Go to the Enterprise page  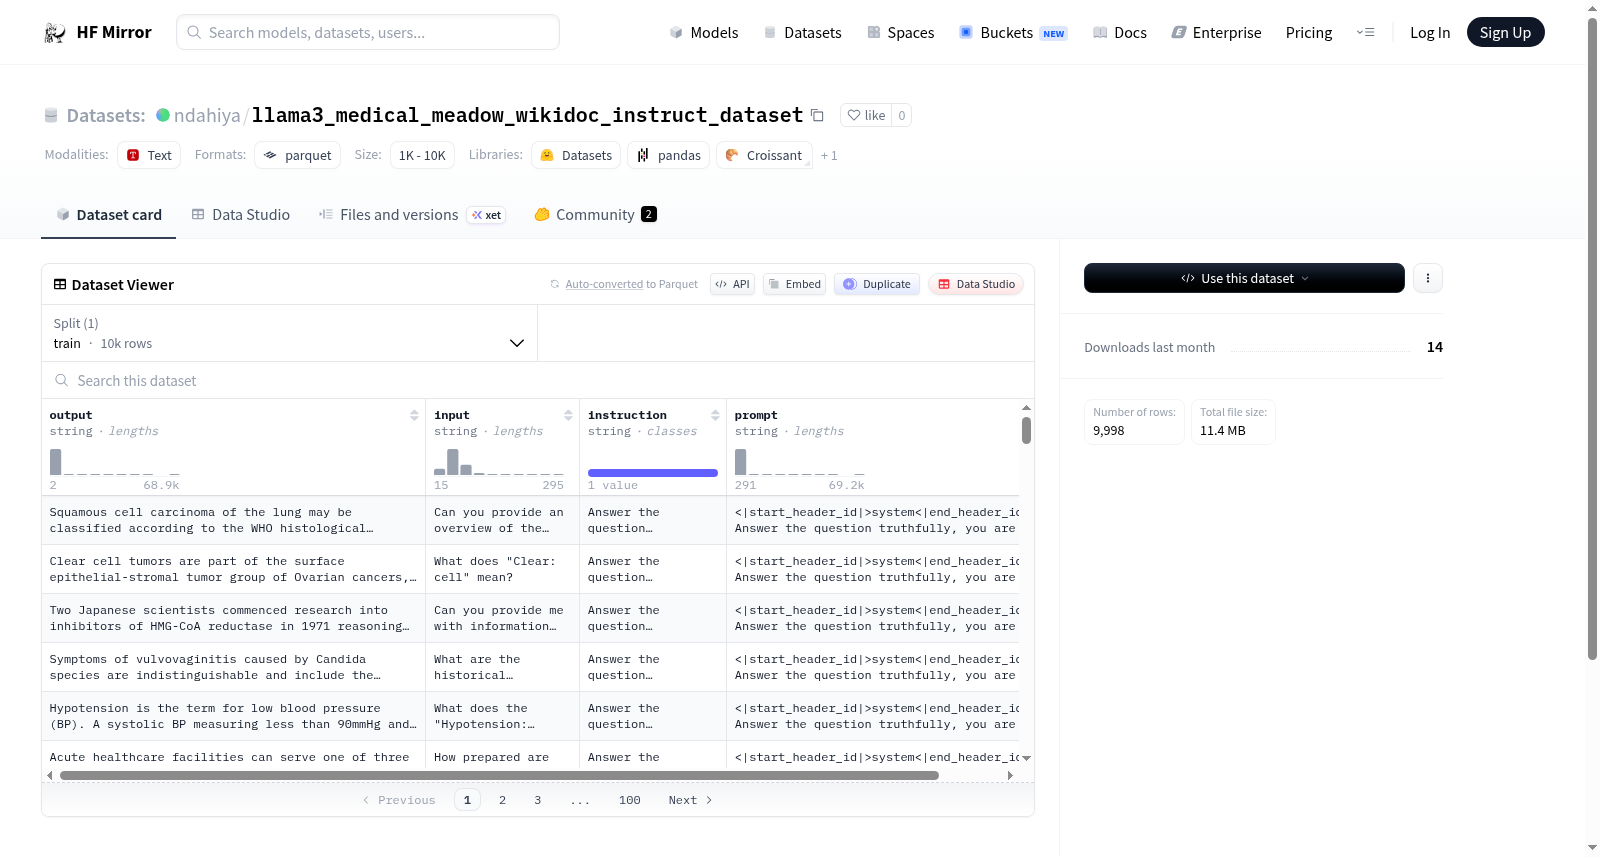1216,32
